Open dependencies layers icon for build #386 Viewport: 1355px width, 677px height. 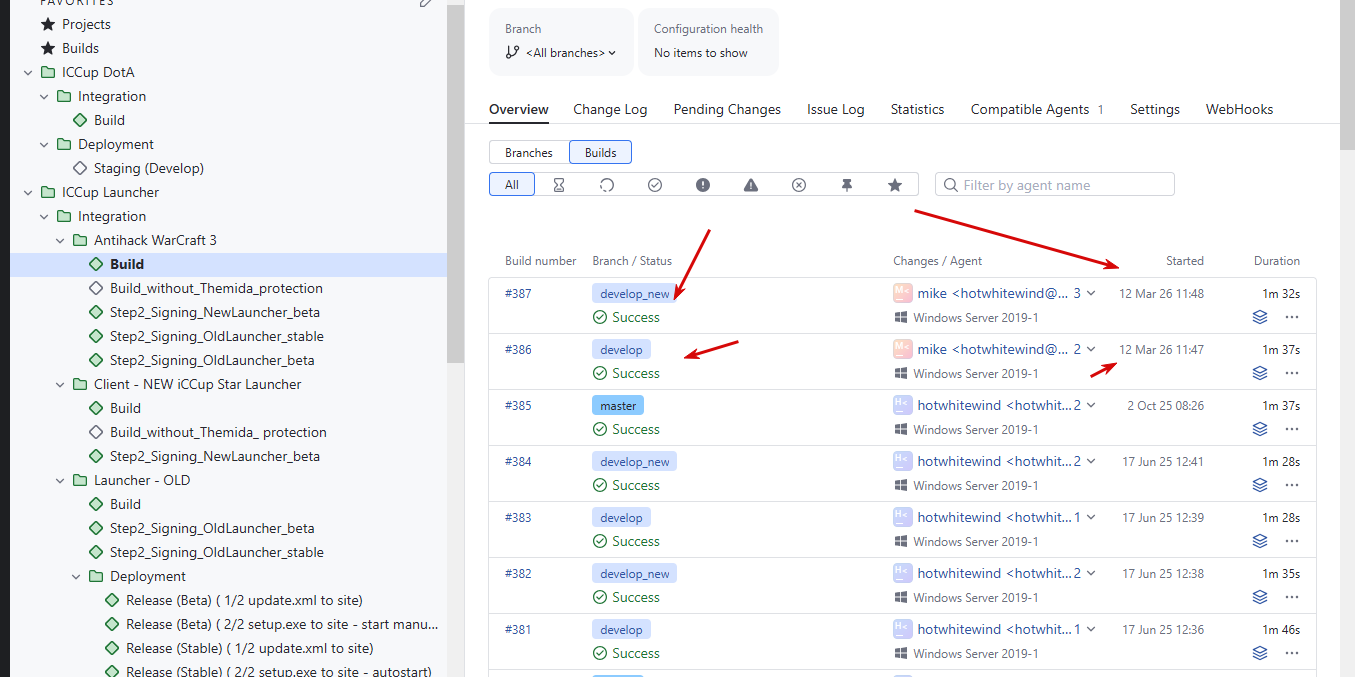point(1260,373)
